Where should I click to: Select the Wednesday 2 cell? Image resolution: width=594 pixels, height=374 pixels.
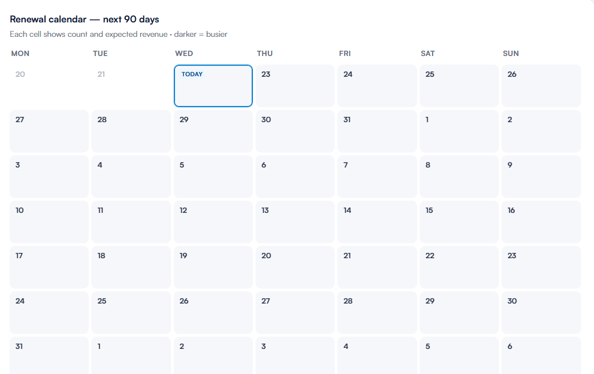pos(213,355)
